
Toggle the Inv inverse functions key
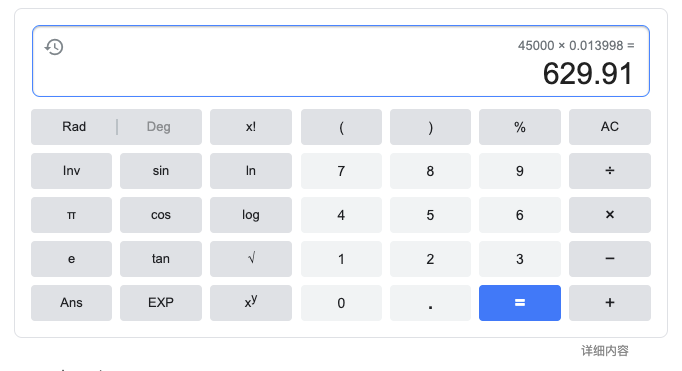(x=71, y=171)
